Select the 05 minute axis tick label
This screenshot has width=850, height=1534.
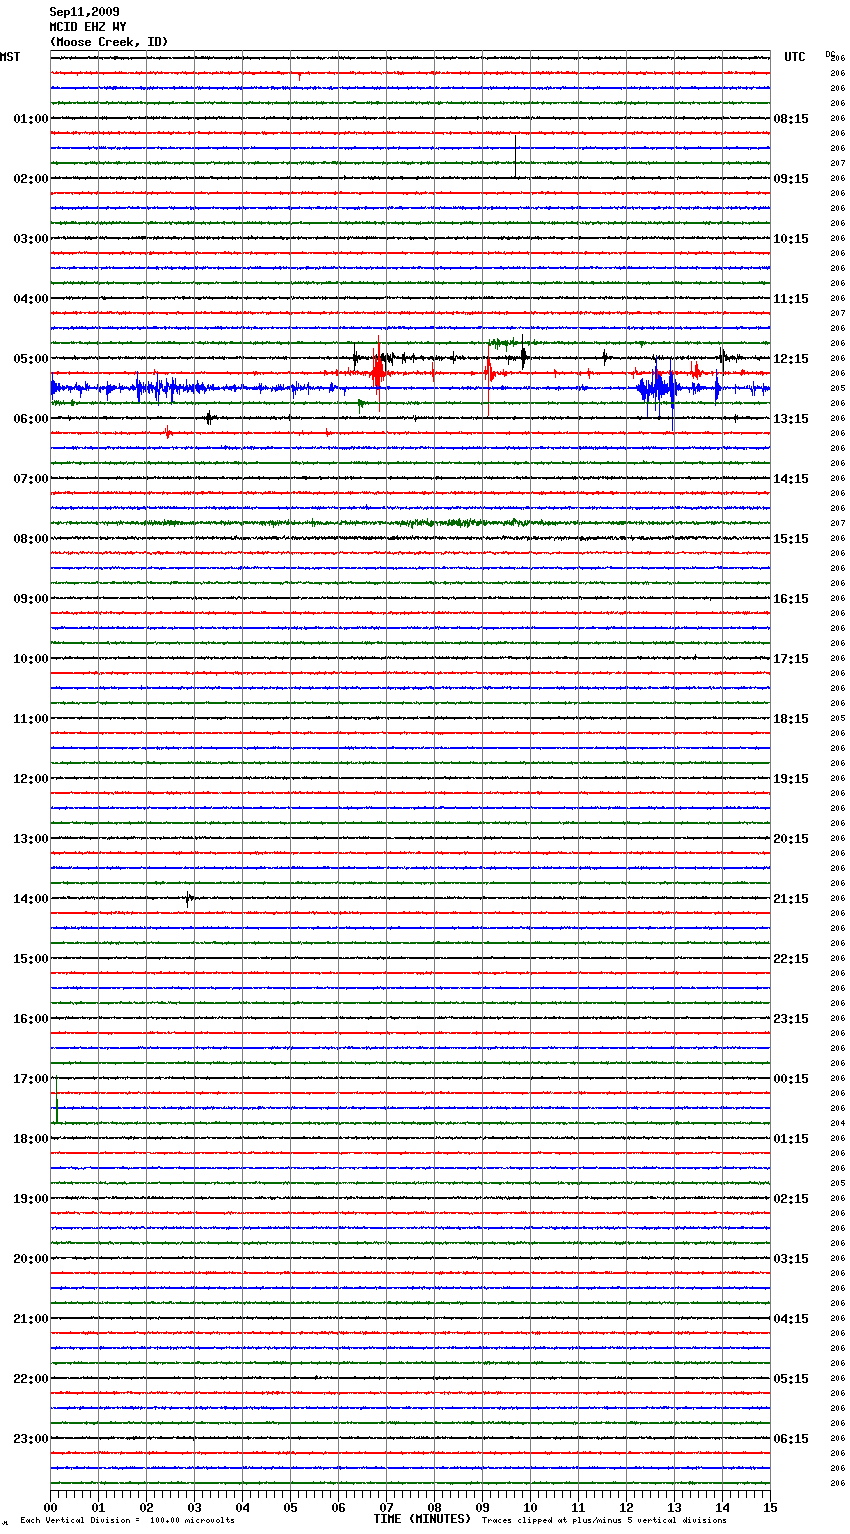[x=291, y=1507]
